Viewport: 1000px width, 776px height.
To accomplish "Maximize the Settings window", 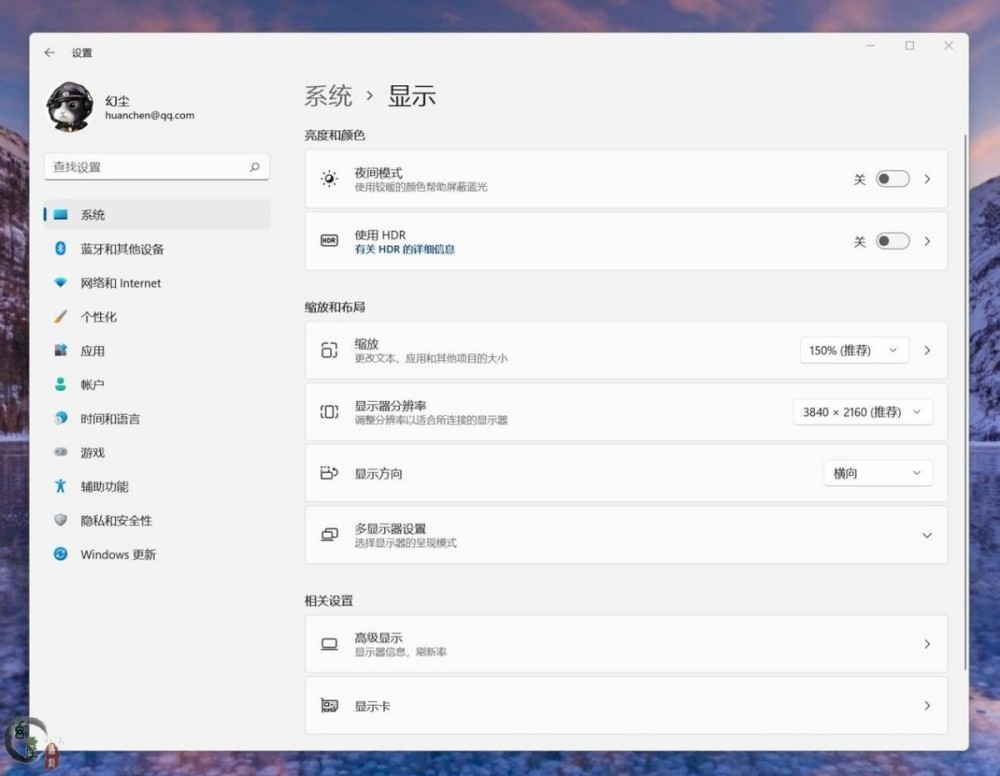I will [909, 45].
